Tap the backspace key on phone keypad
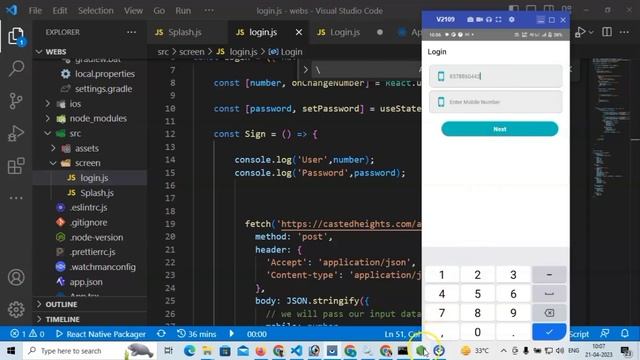Image resolution: width=640 pixels, height=360 pixels. (549, 313)
